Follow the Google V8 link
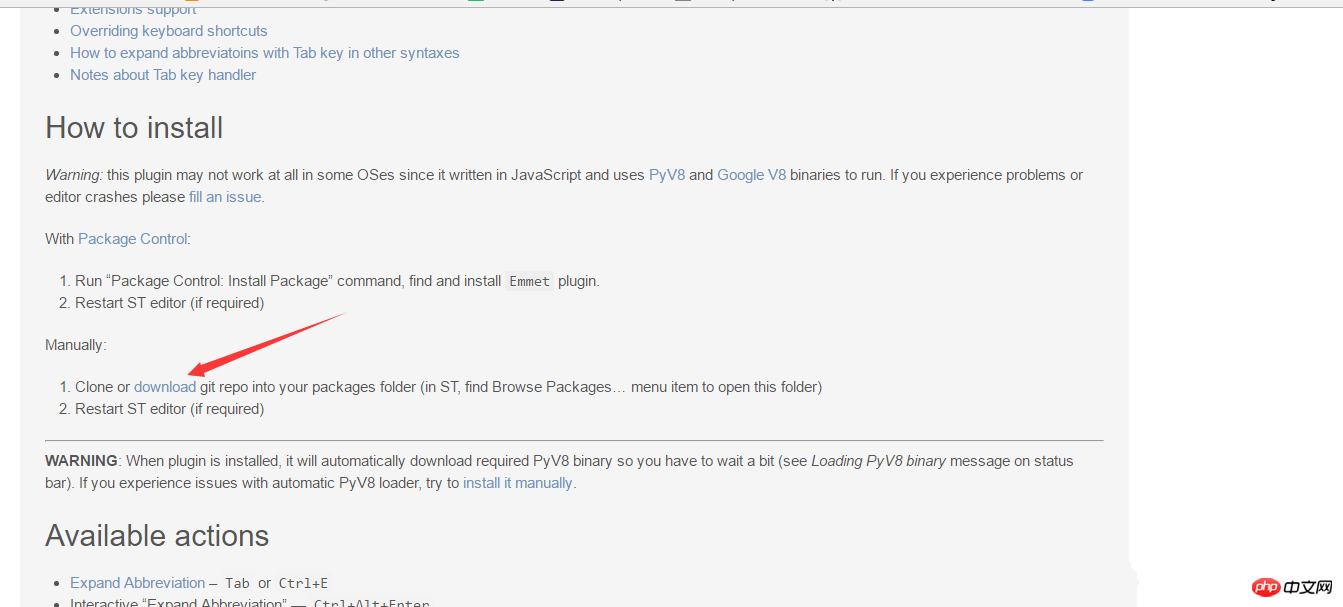 (751, 175)
